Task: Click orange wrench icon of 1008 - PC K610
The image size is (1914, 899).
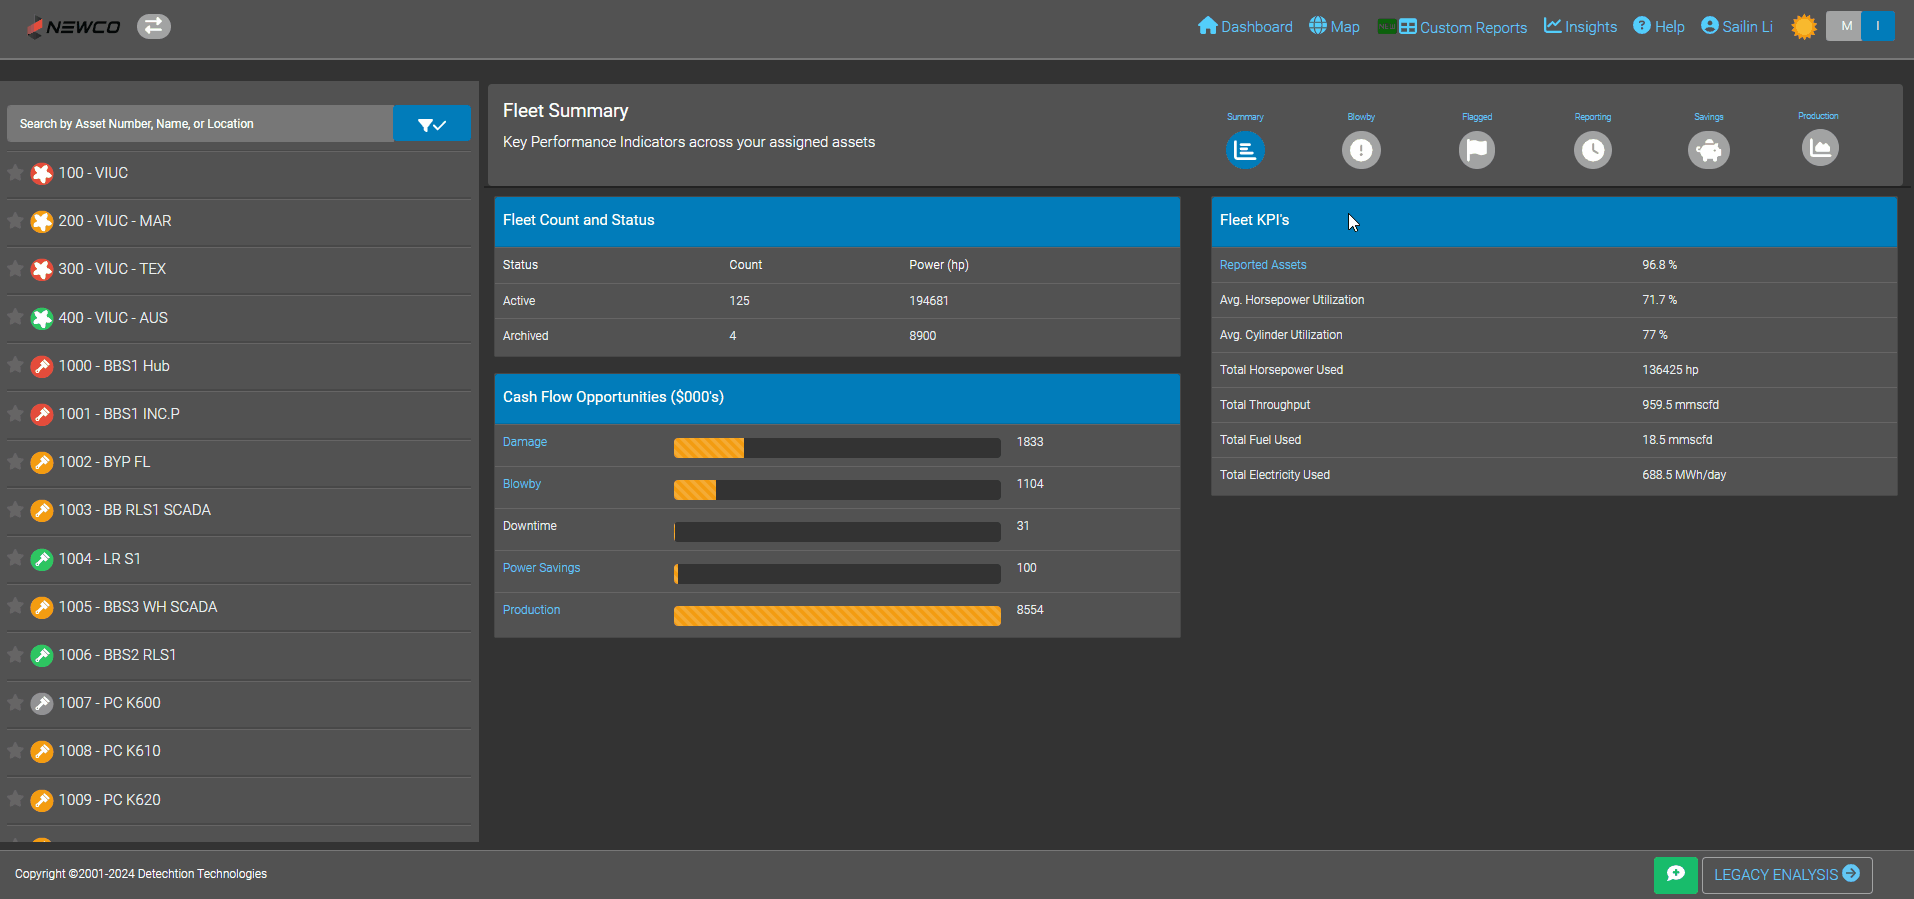Action: [x=42, y=752]
